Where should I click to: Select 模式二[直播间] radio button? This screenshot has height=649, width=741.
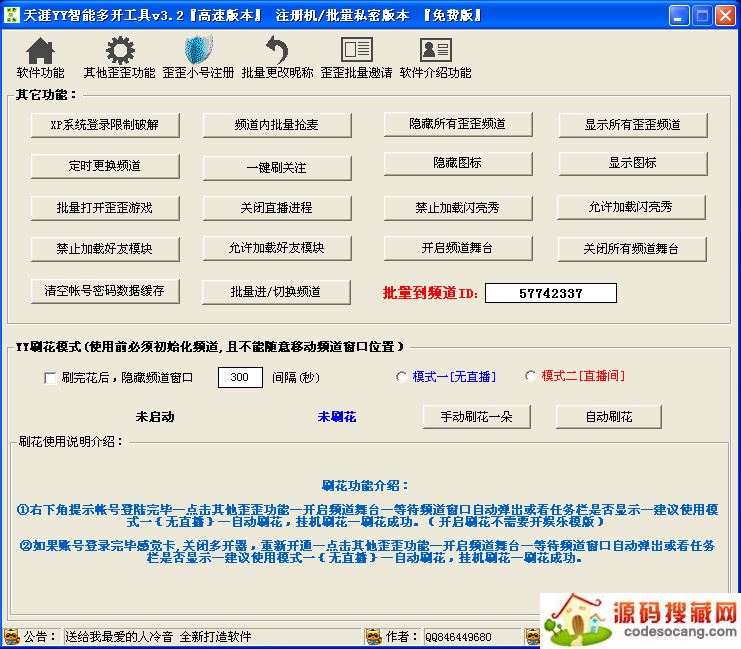point(530,377)
